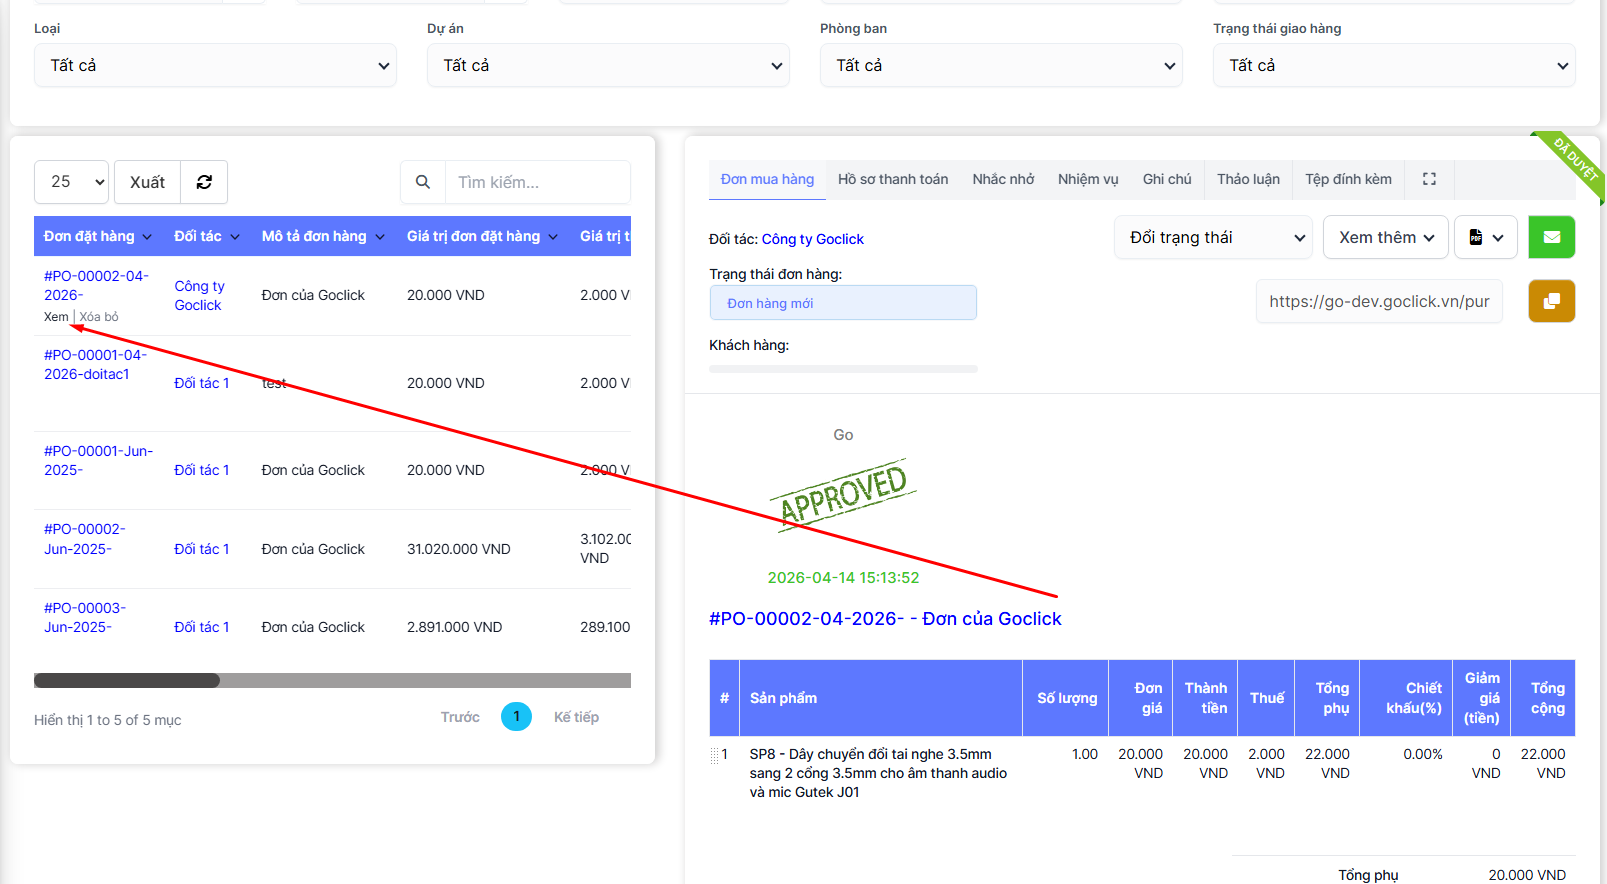This screenshot has width=1607, height=884.
Task: Switch to Hồ sơ thanh toán tab
Action: pos(892,179)
